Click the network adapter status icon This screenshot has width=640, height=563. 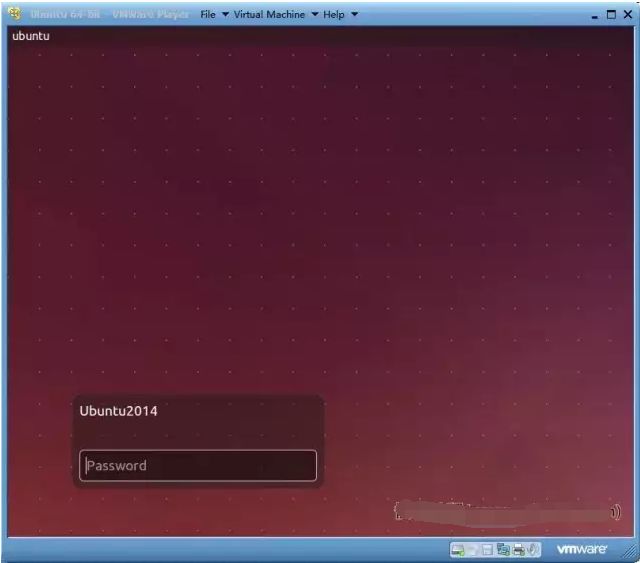point(503,550)
